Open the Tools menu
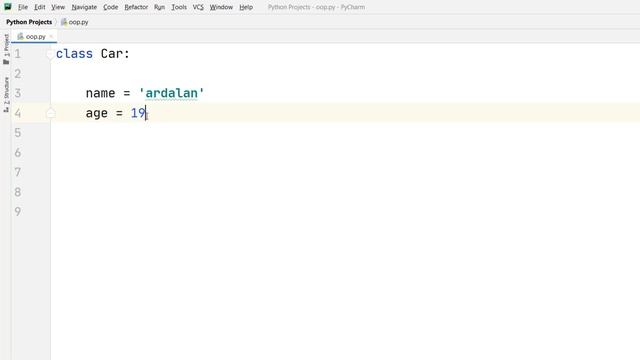 [179, 7]
